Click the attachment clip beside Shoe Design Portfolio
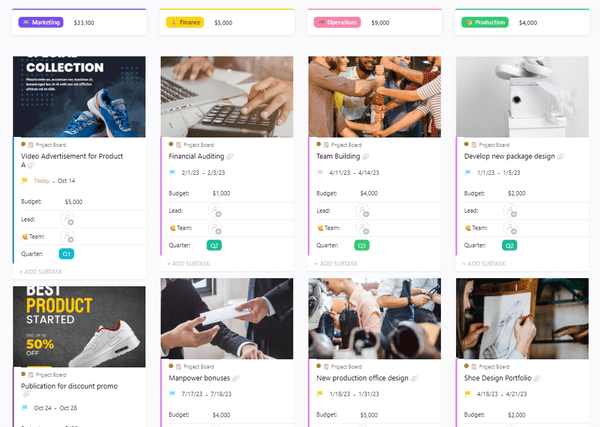The height and width of the screenshot is (427, 600). tap(537, 378)
